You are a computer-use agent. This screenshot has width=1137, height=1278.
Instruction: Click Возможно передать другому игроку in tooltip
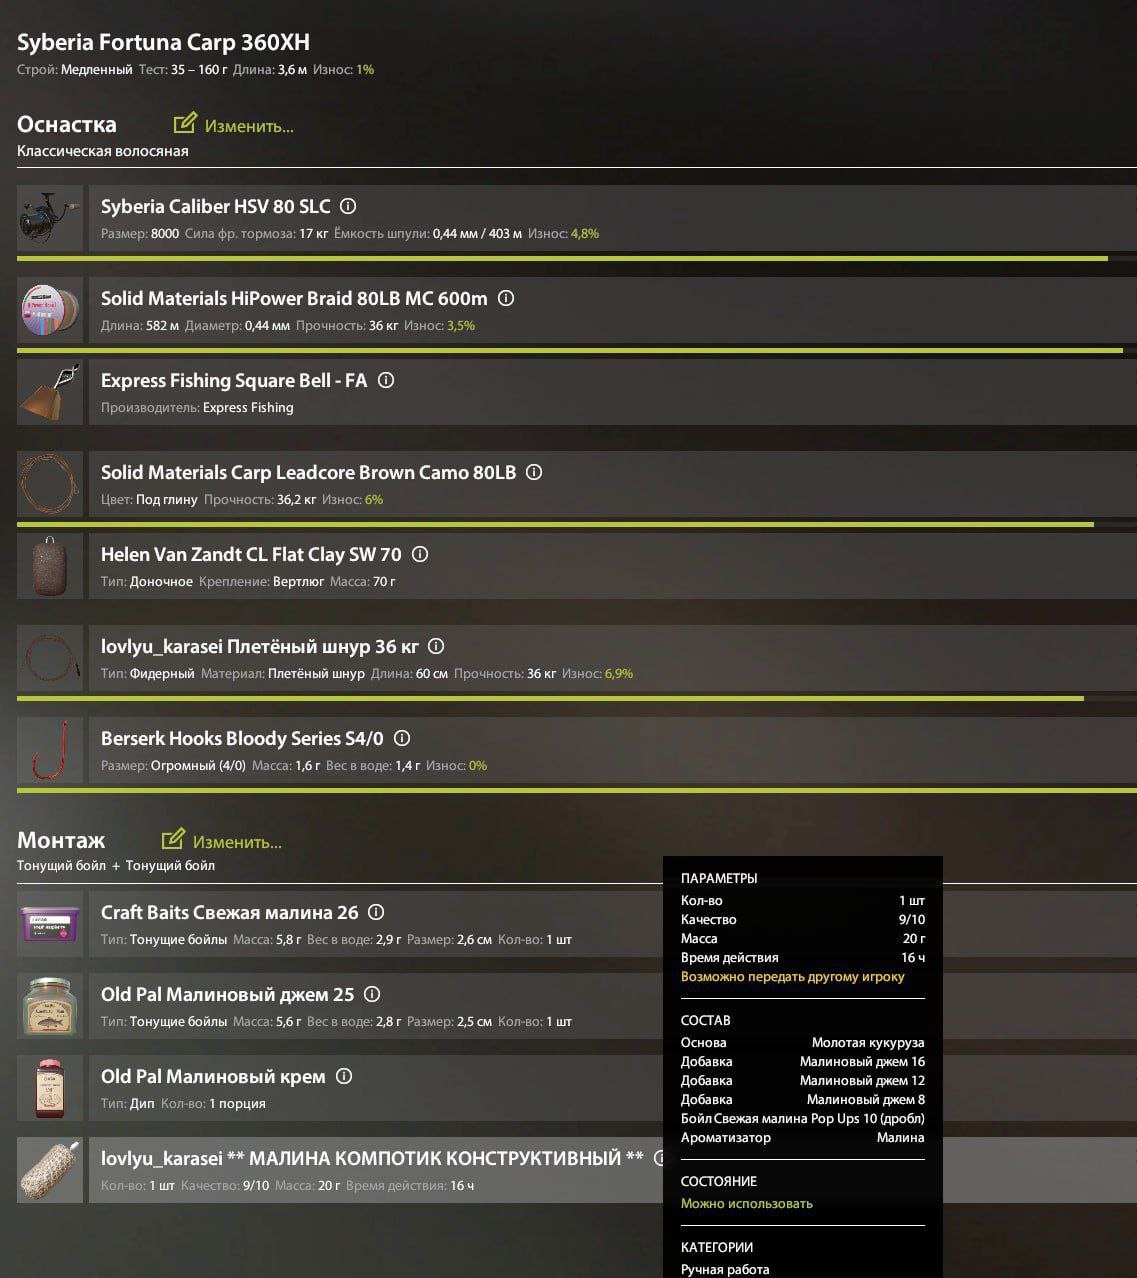coord(792,976)
